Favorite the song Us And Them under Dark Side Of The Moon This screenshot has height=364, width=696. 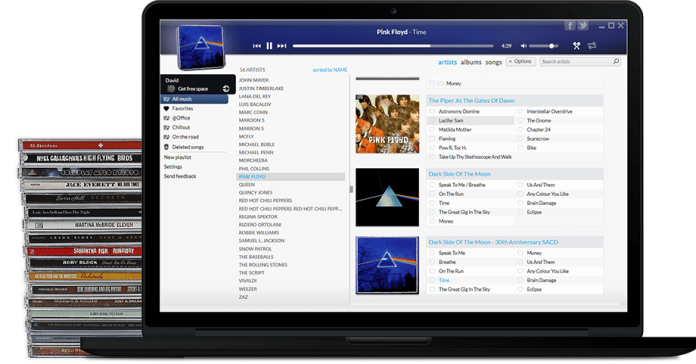coord(520,185)
